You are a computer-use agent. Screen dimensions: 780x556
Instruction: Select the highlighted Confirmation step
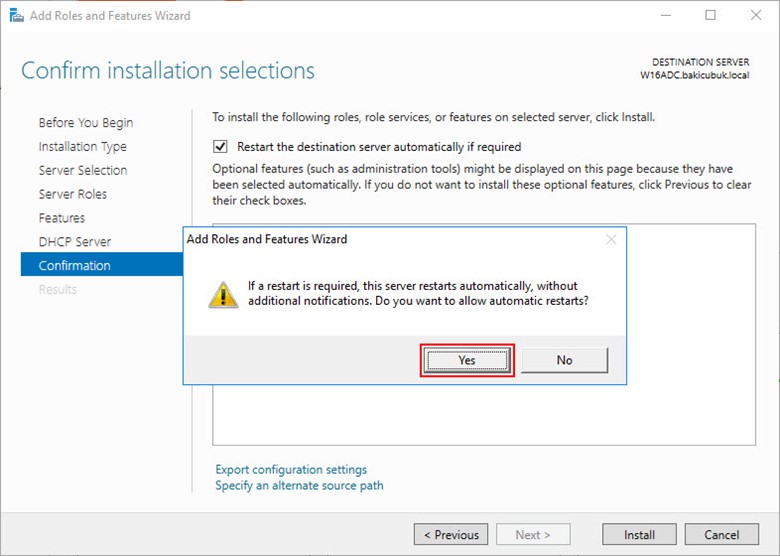75,266
